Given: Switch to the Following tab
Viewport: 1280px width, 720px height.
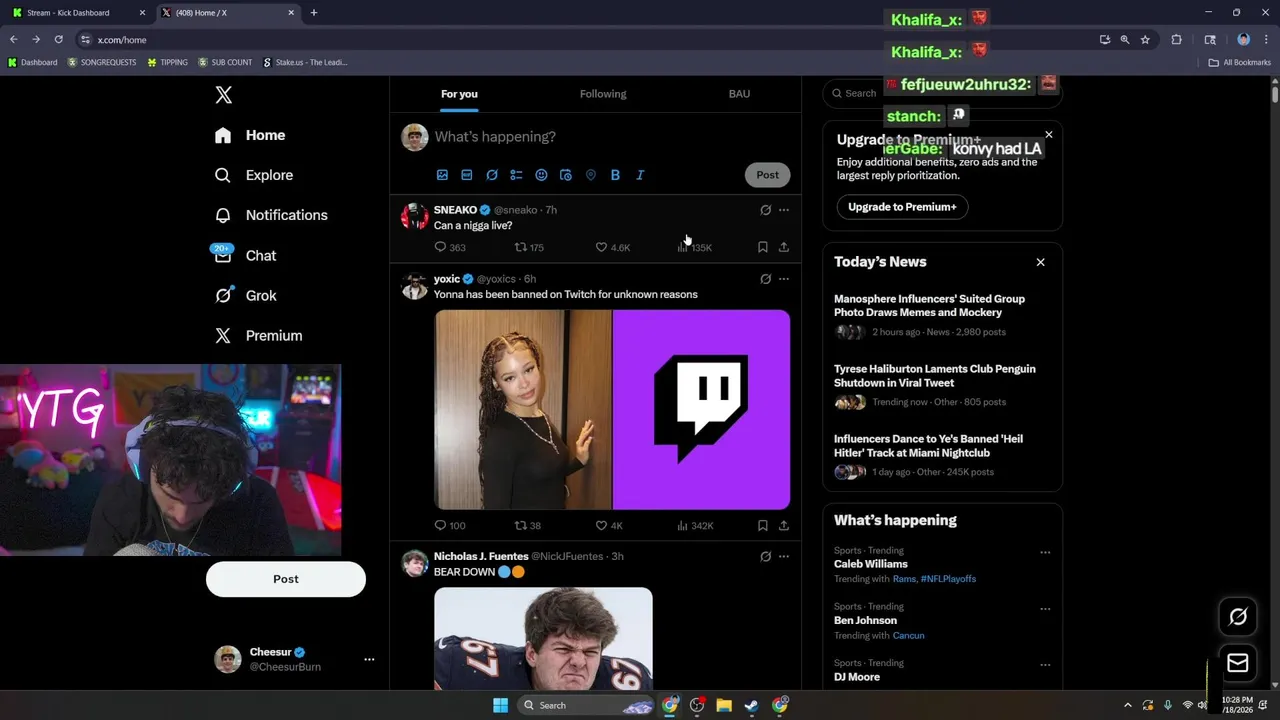Looking at the screenshot, I should tap(603, 94).
